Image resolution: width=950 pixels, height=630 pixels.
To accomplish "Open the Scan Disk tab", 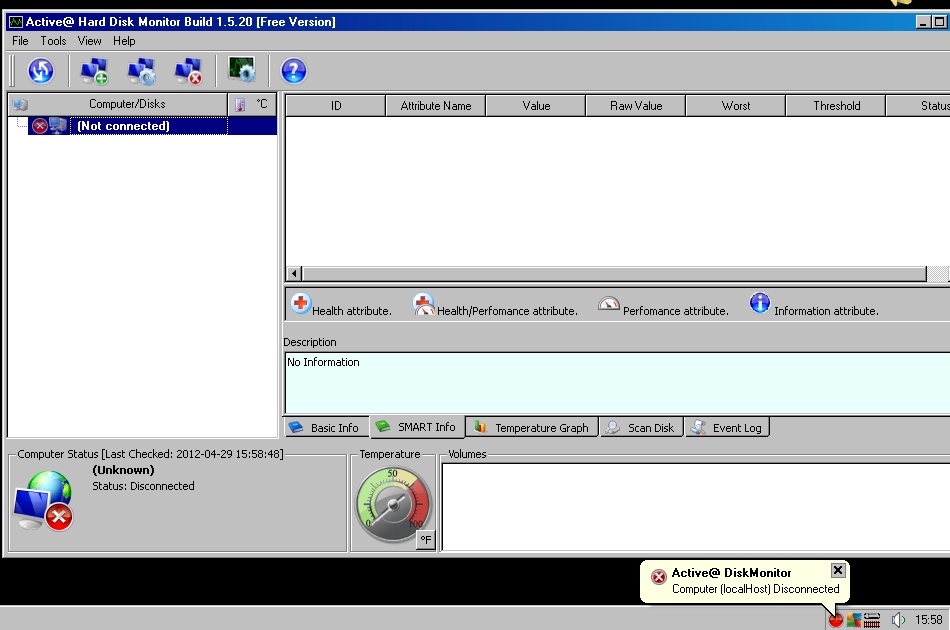I will [642, 428].
